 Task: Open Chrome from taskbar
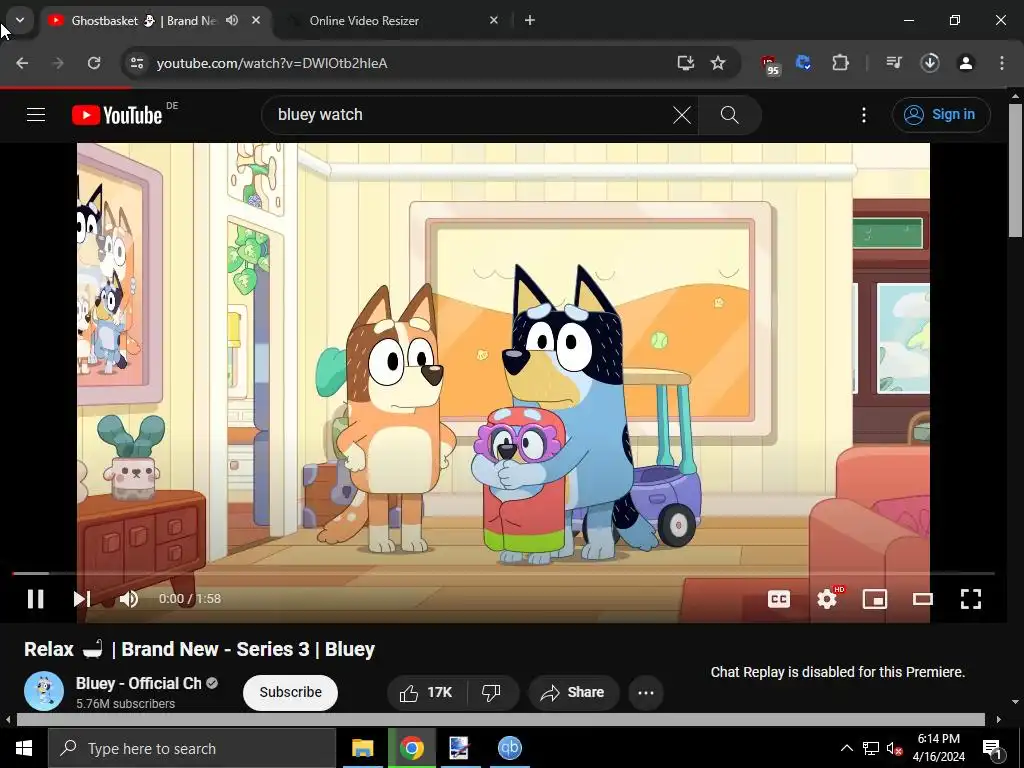click(x=411, y=748)
